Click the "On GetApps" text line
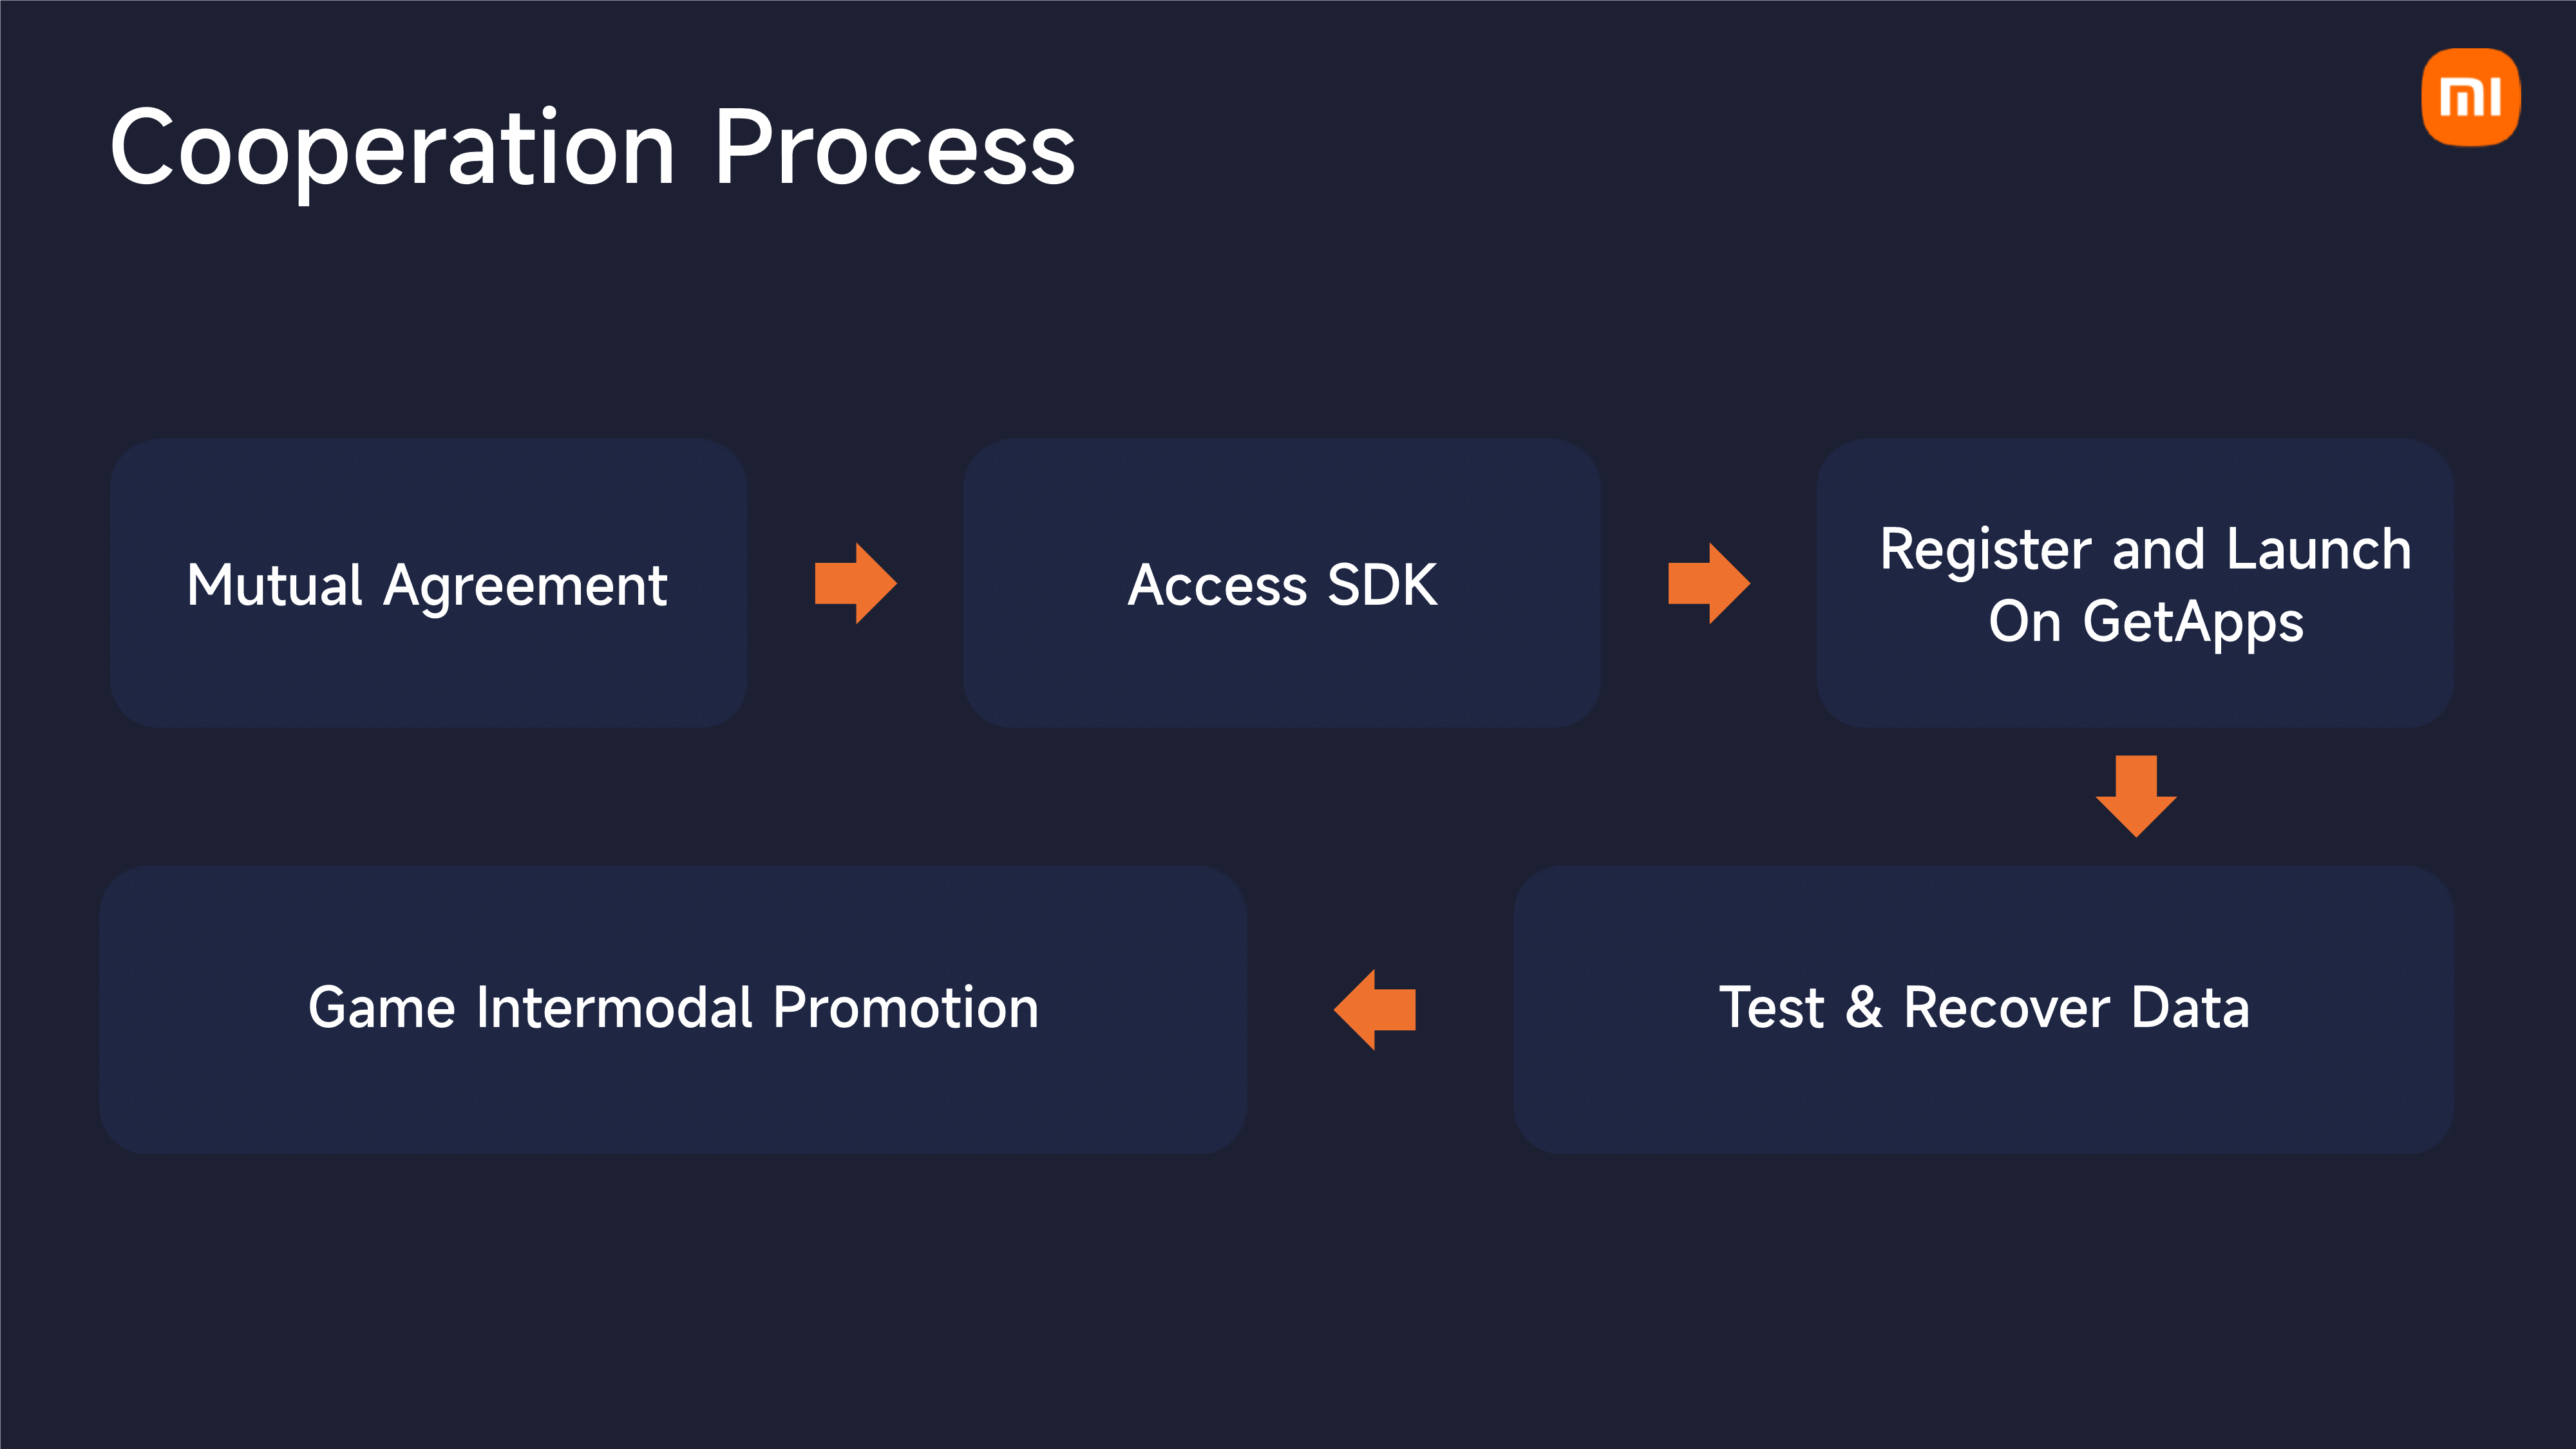 [x=2145, y=622]
